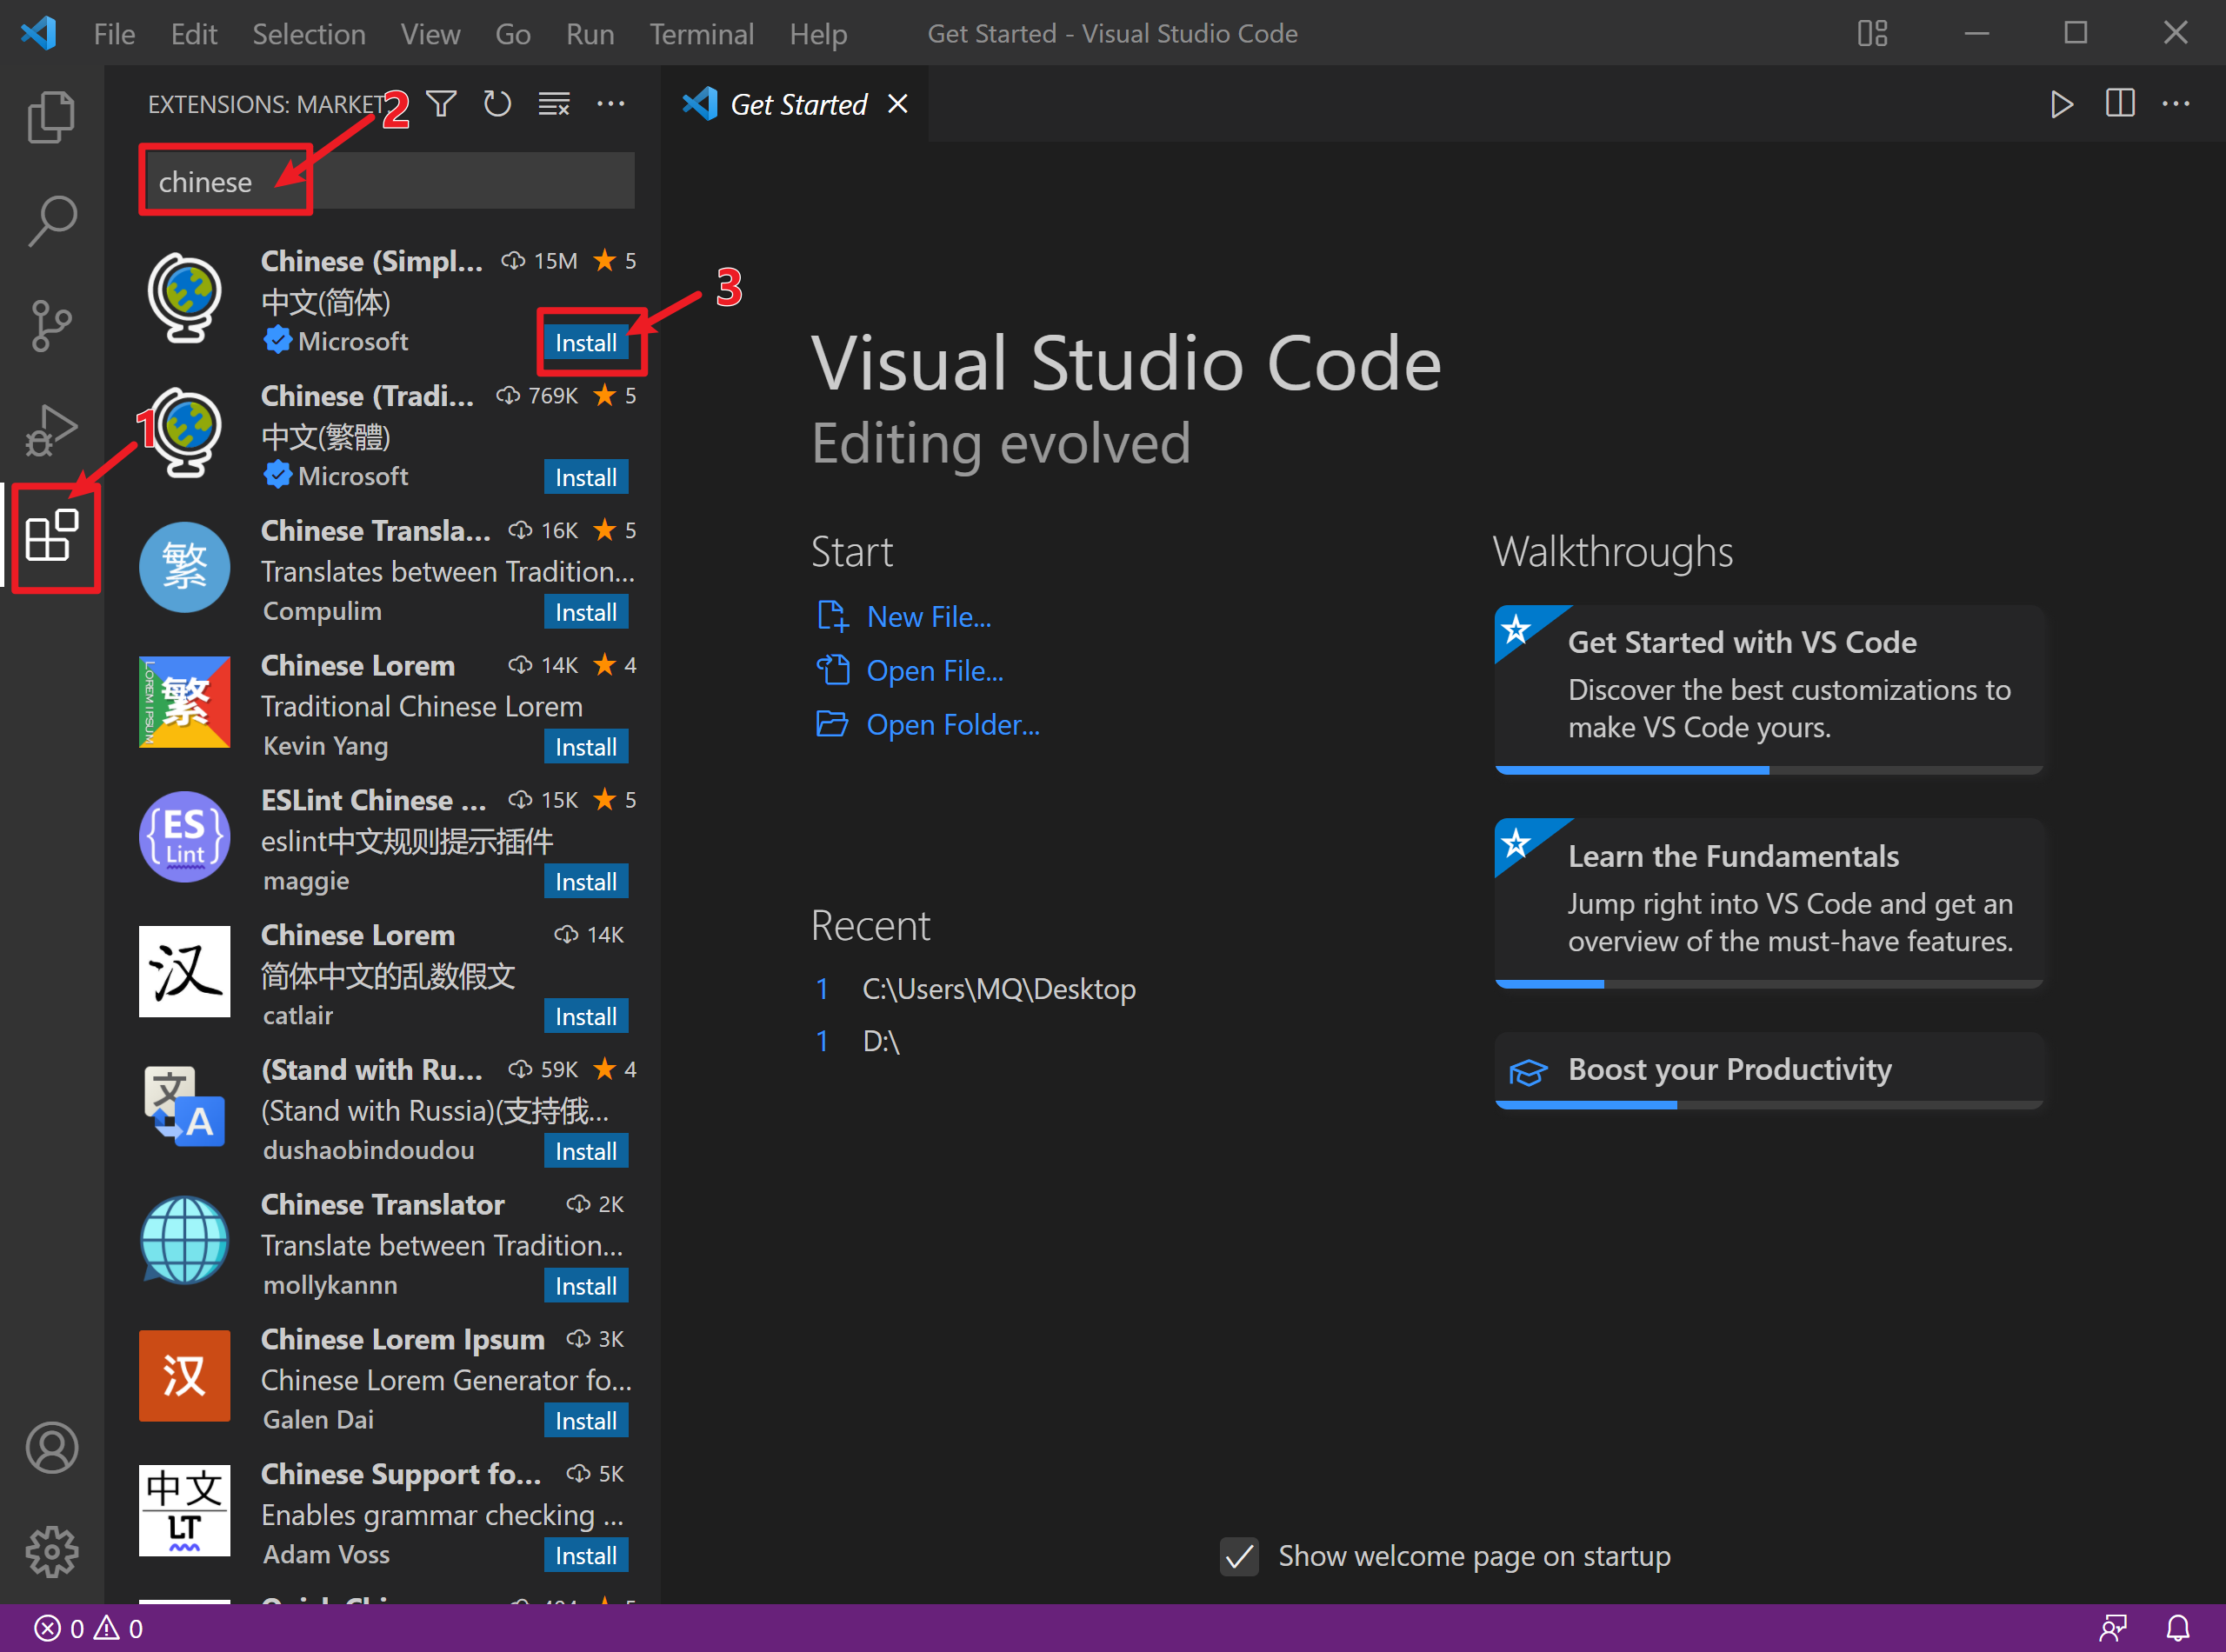Open Chinese (Simplified) extension globe icon
Screen dimensions: 2226x1652
click(184, 298)
